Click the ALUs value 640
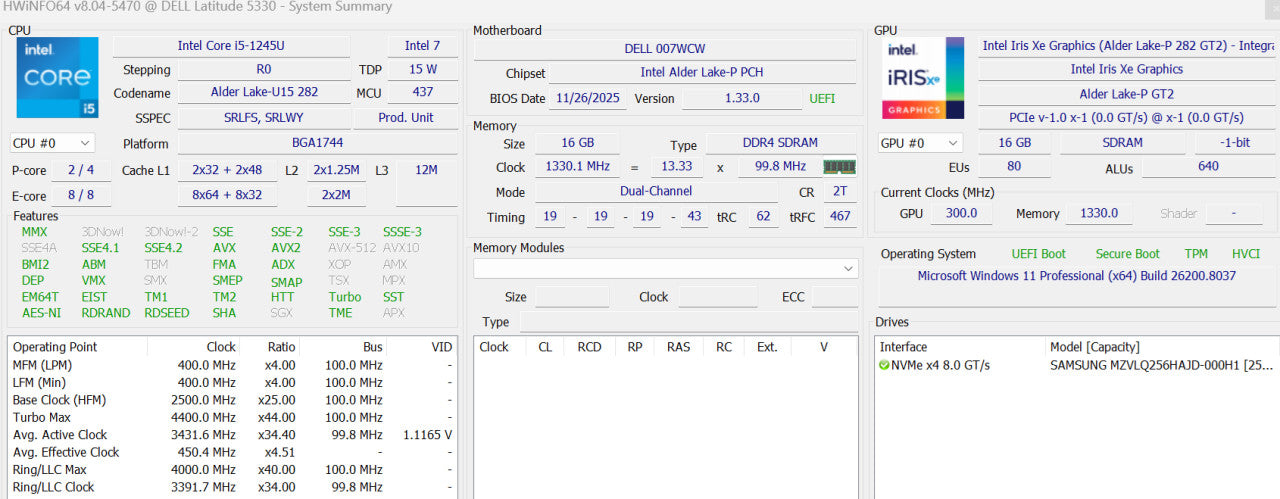The image size is (1280, 499). (1208, 167)
